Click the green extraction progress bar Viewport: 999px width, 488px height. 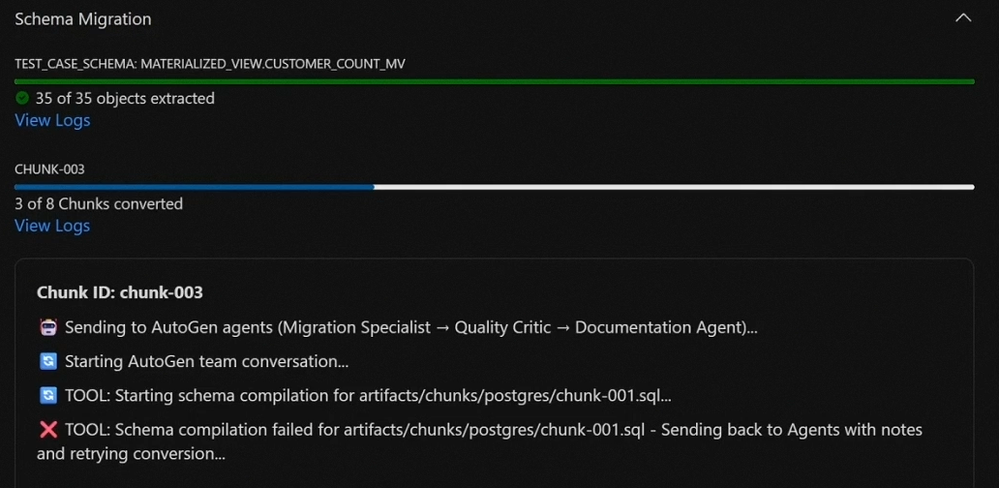click(x=494, y=82)
